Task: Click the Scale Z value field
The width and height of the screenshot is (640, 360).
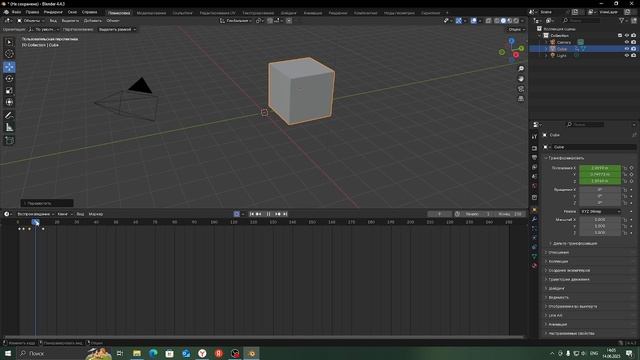Action: [x=600, y=233]
